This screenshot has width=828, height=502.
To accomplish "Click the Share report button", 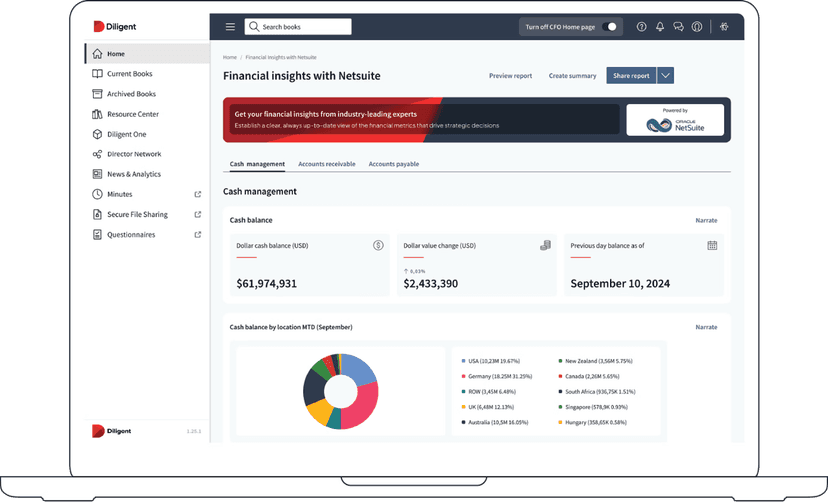I will coord(631,75).
